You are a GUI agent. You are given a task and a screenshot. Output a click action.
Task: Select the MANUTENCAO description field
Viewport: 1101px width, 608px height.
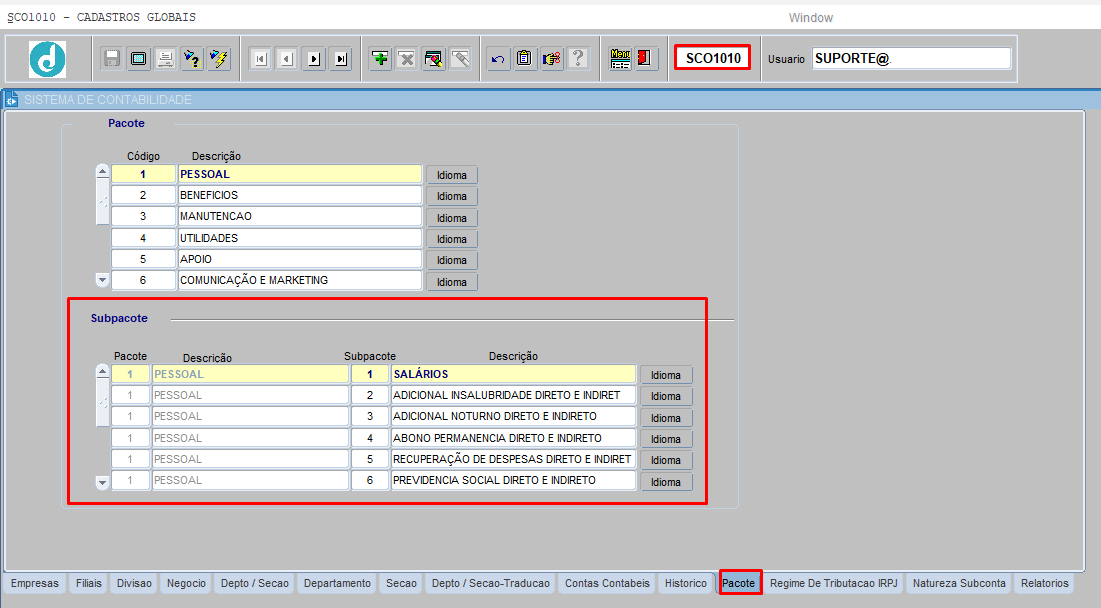click(x=300, y=216)
